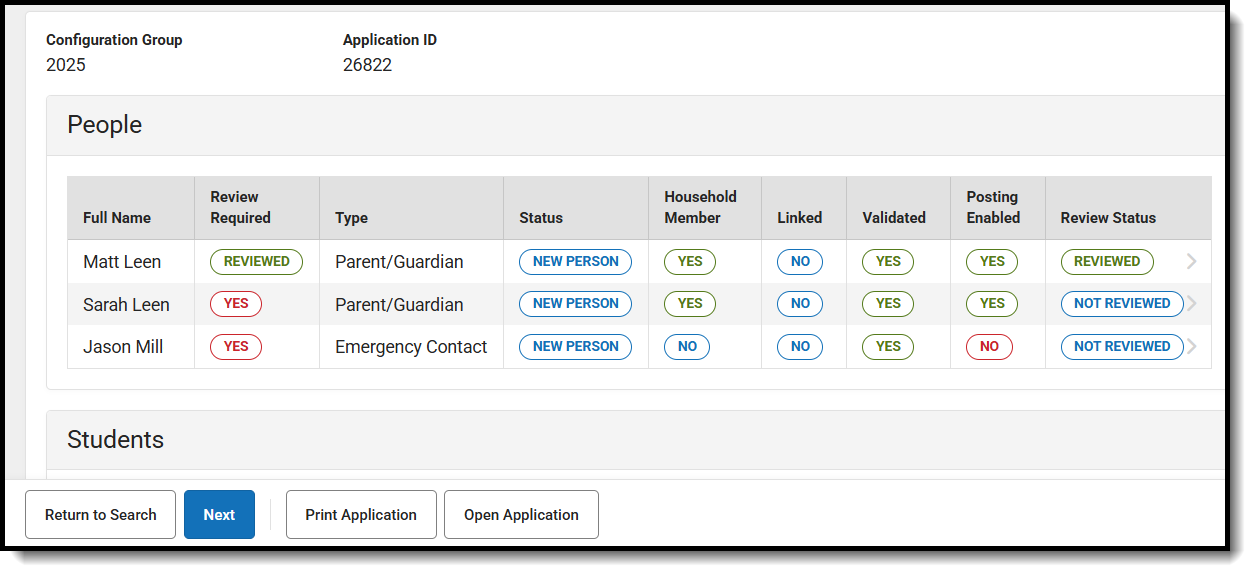Click Jason Mill's red NO posting-enabled badge

coord(989,347)
